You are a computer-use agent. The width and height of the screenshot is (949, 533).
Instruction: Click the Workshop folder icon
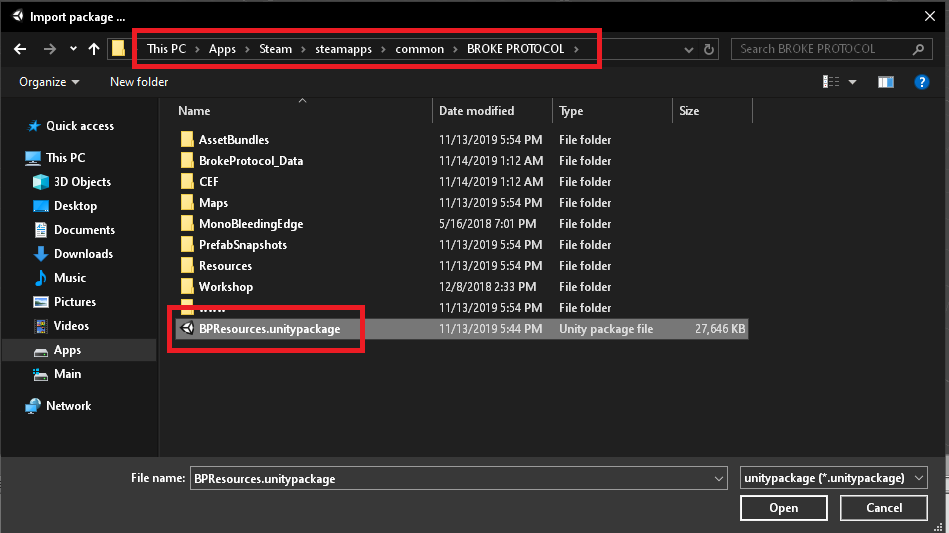(x=187, y=286)
